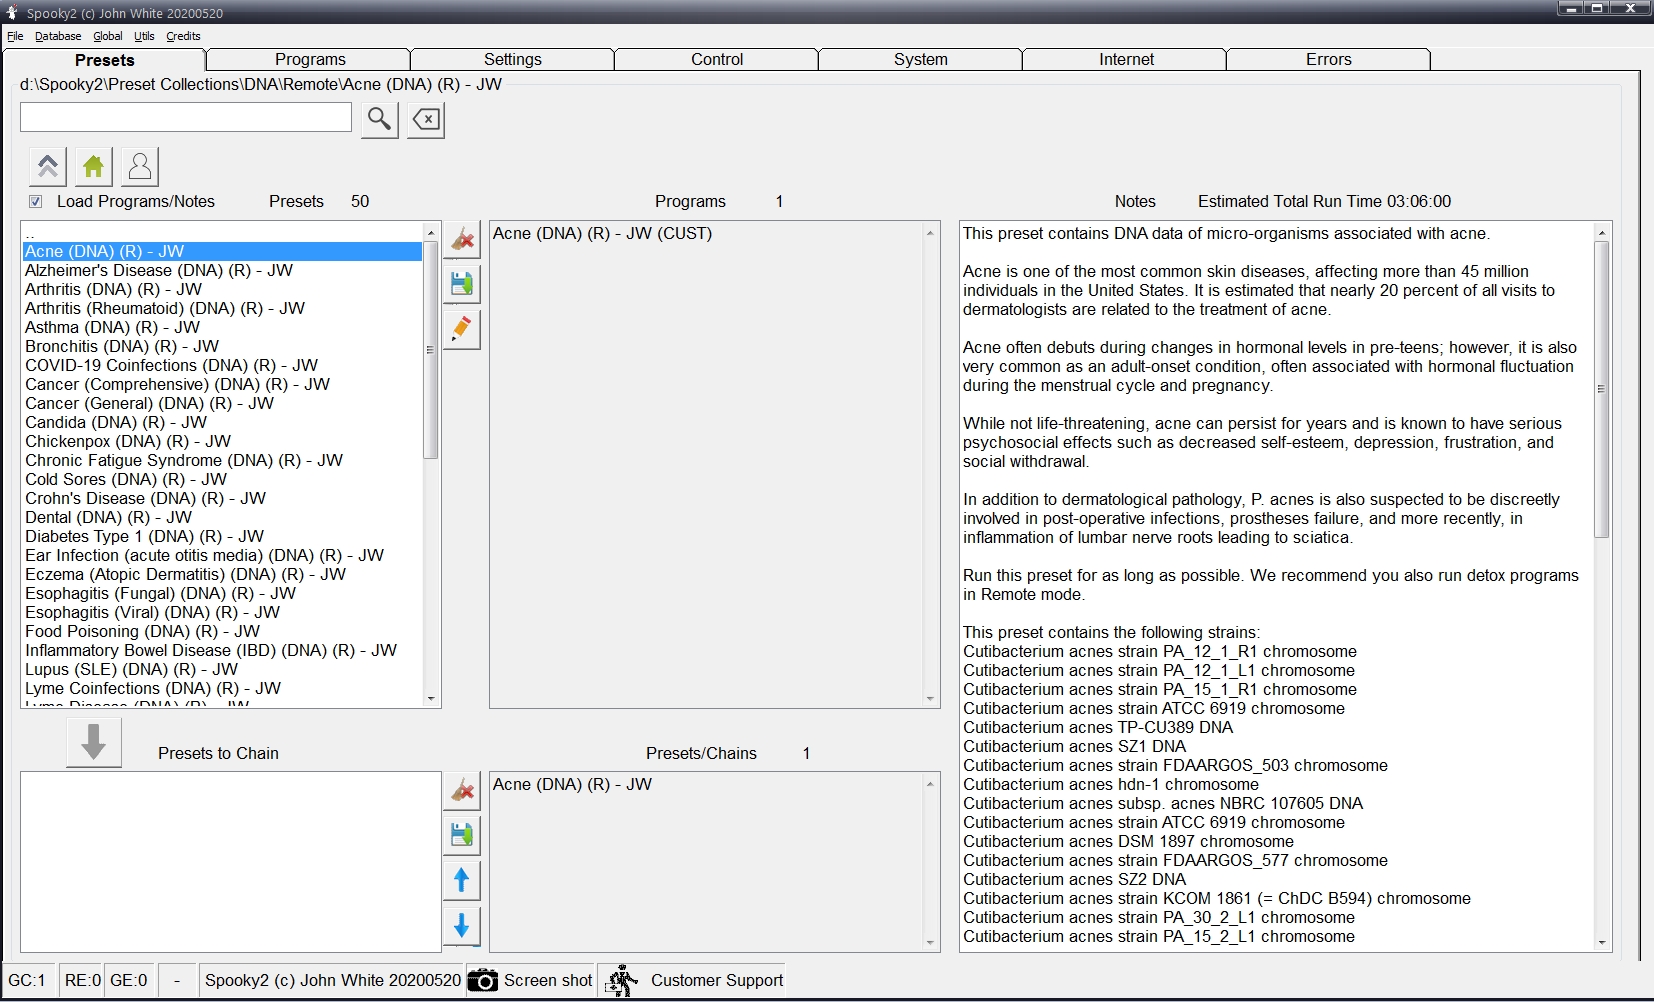Viewport: 1654px width, 1002px height.
Task: Move chain item down with blue arrow
Action: click(462, 925)
